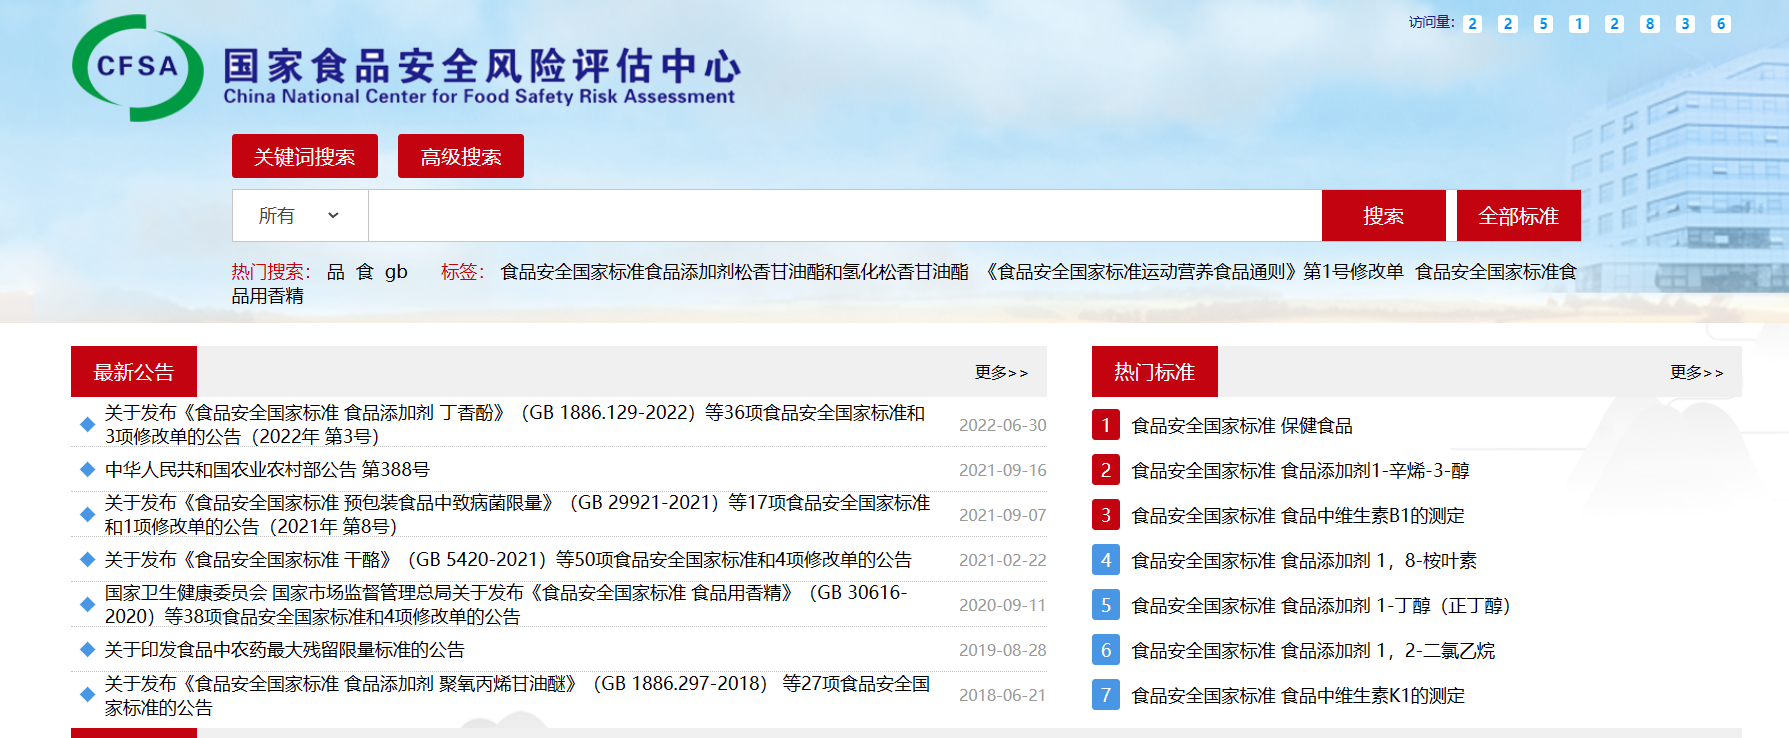This screenshot has height=738, width=1789.
Task: Click the rank 7 badge for 维生素K1的测定
Action: point(1105,695)
